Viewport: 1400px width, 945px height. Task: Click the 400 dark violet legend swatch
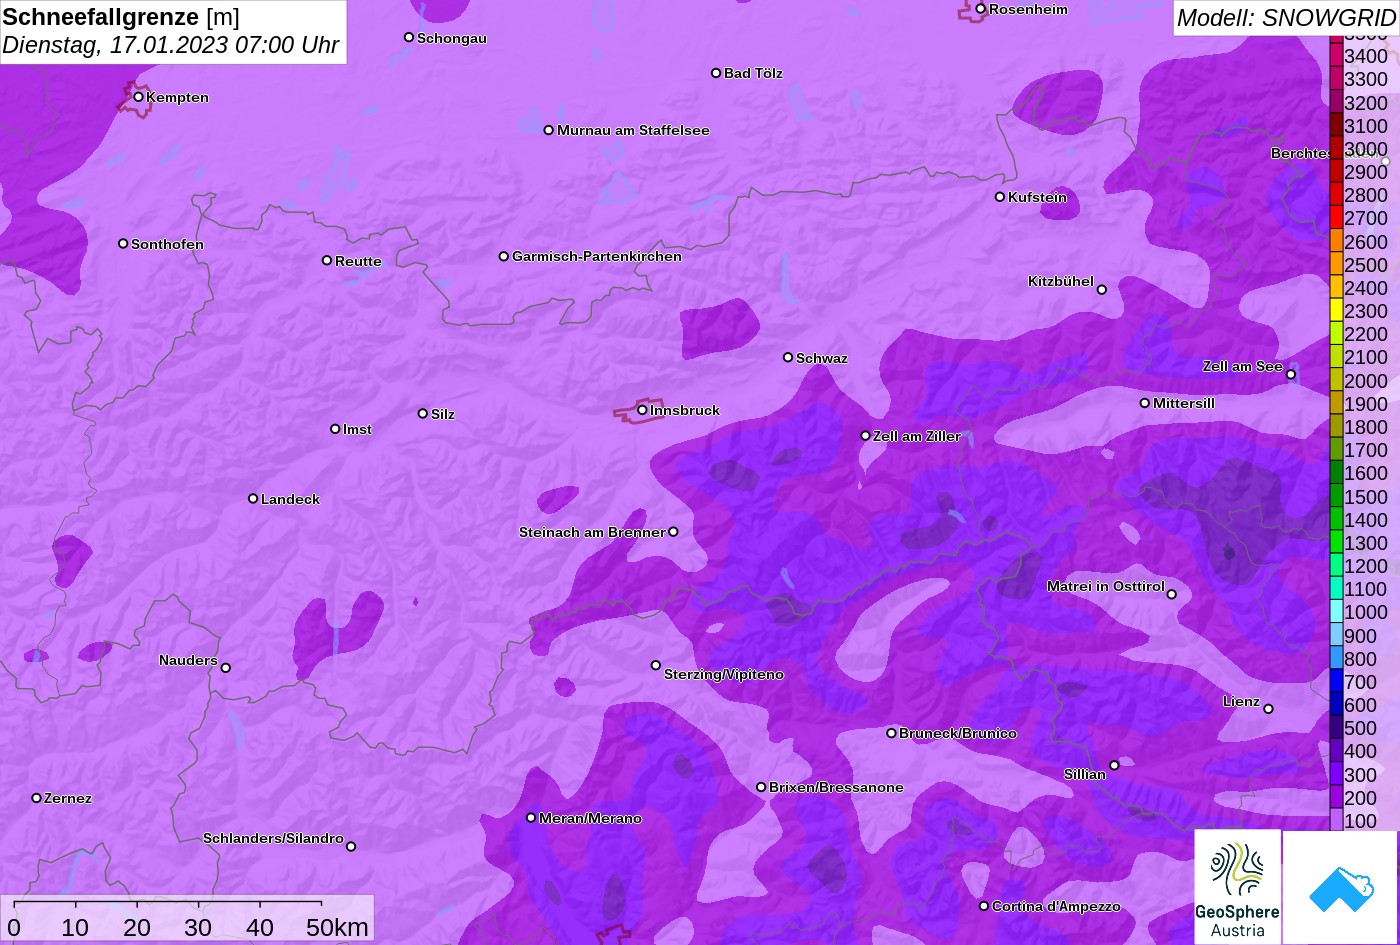[1336, 750]
